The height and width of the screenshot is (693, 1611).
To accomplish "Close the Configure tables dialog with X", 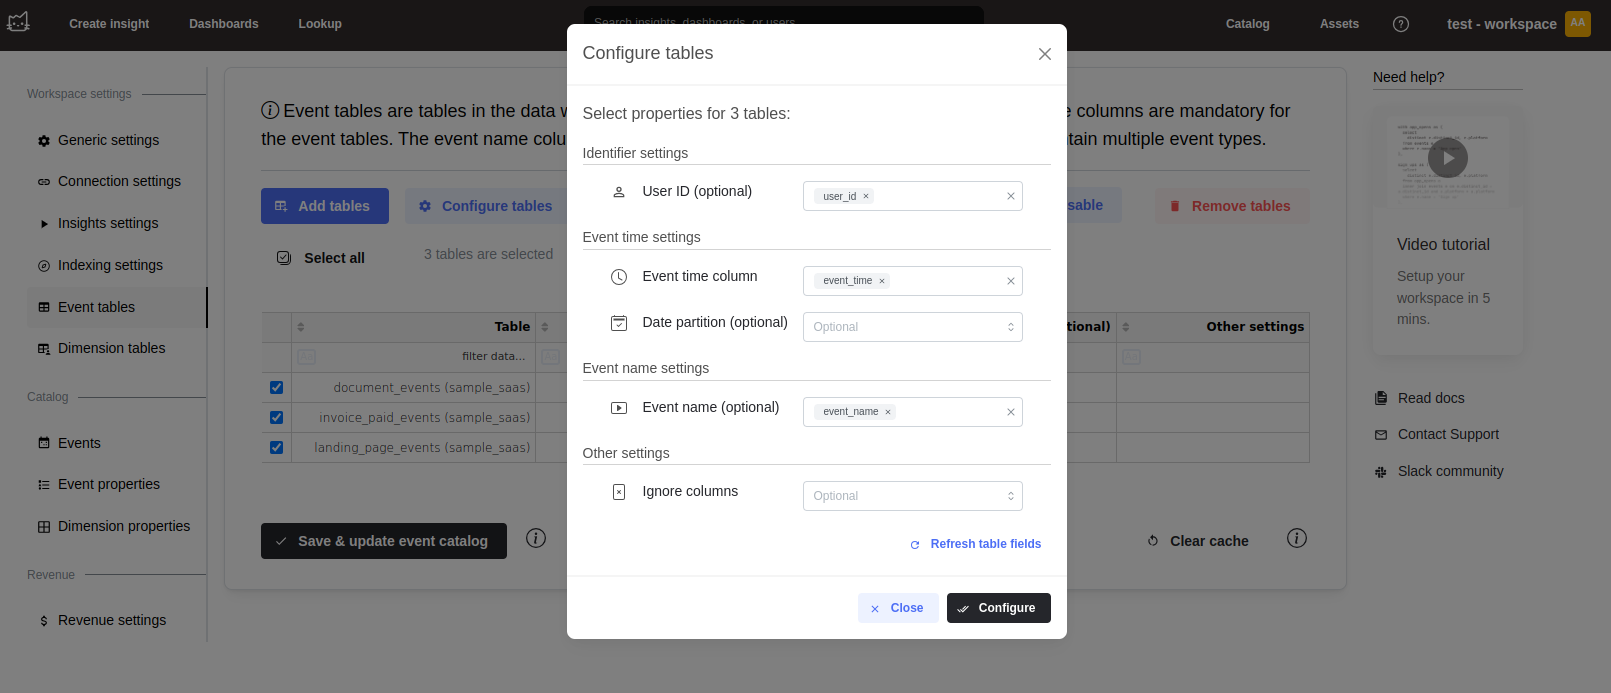I will point(1044,54).
